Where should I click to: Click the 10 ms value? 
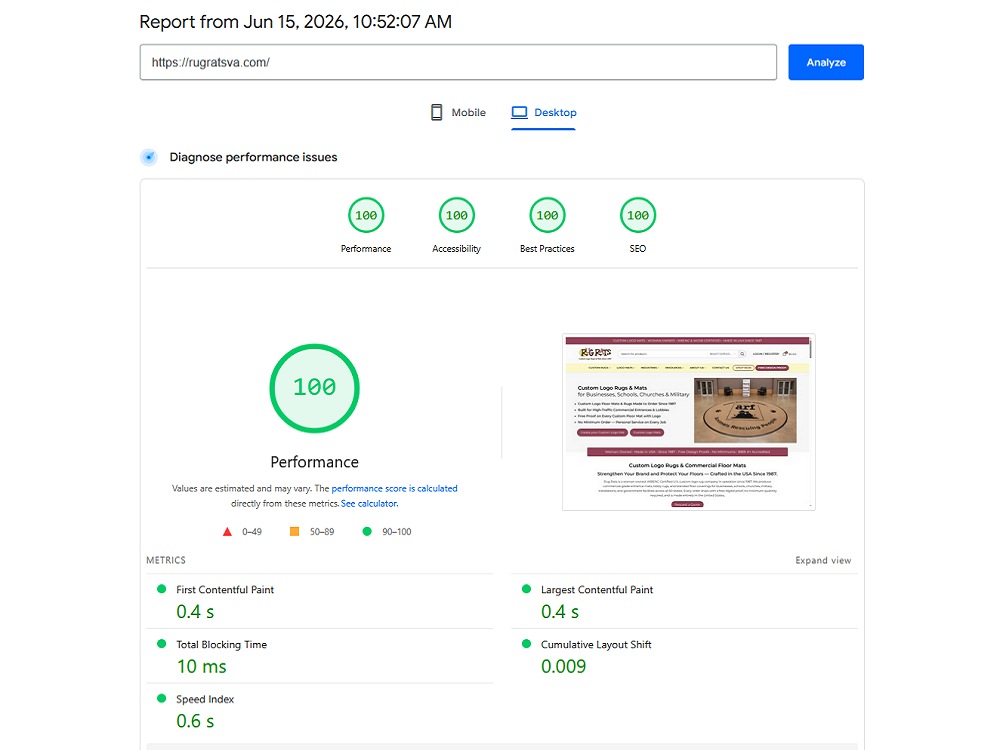[202, 666]
